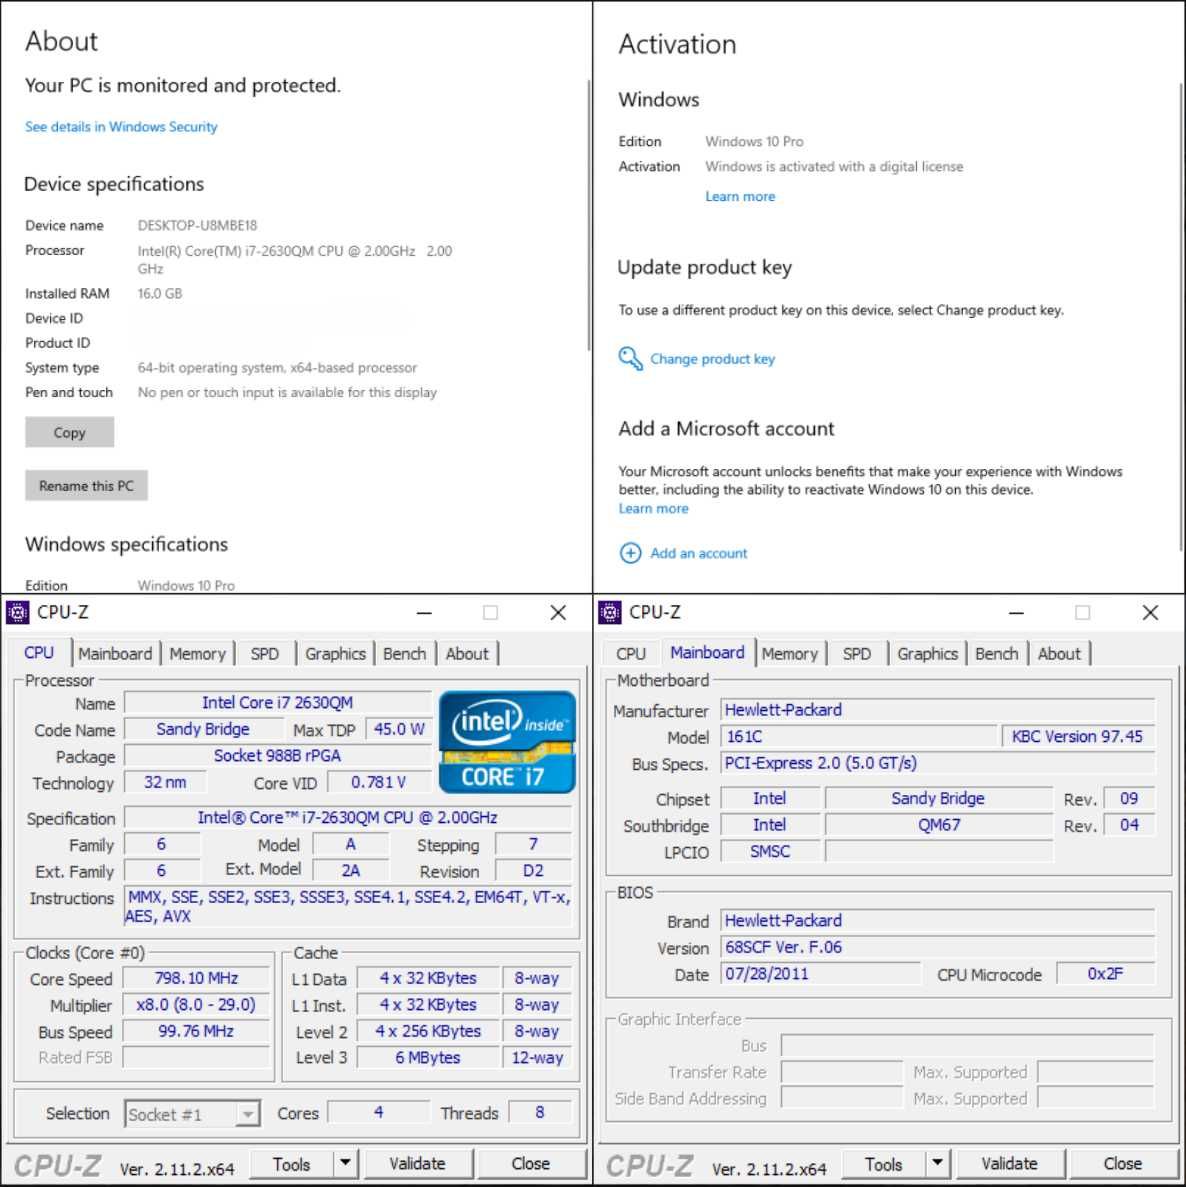Click the Technology value 32 nm
Screen dimensions: 1186x1187
tap(165, 782)
